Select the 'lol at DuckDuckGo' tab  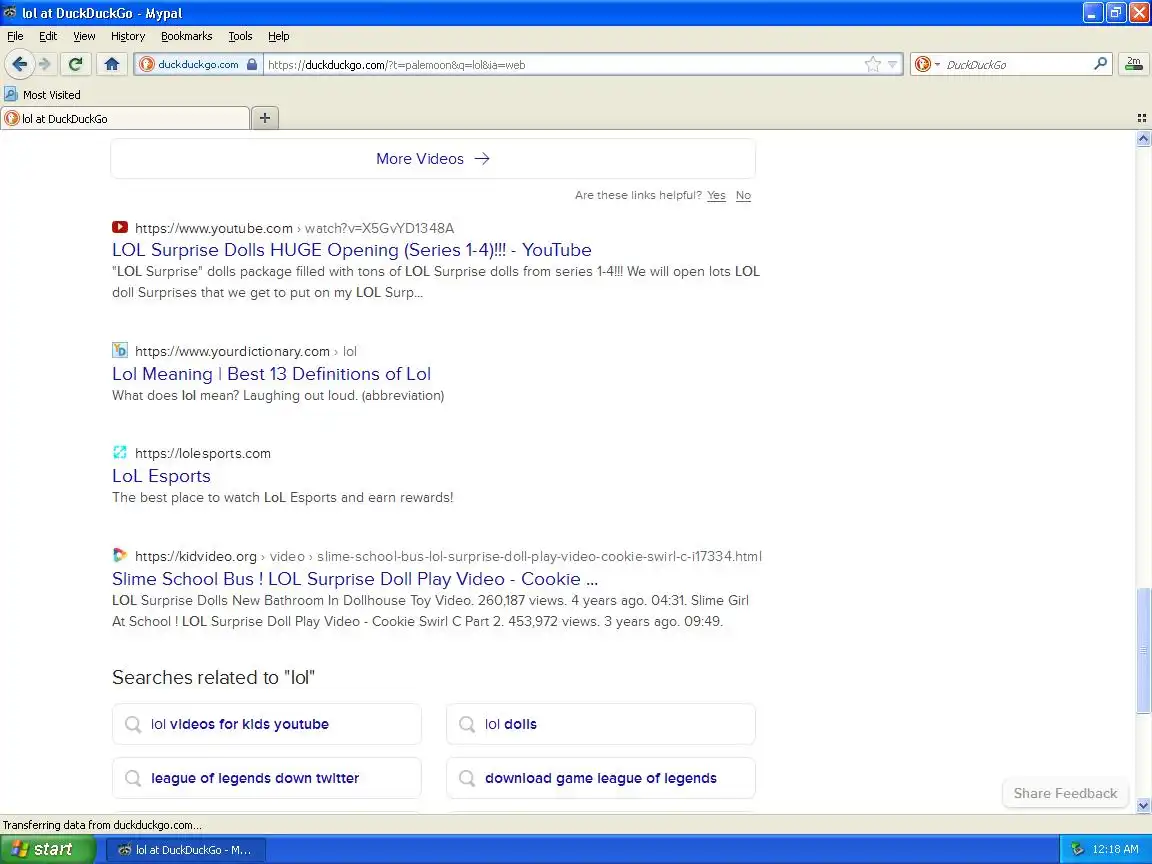pos(125,118)
